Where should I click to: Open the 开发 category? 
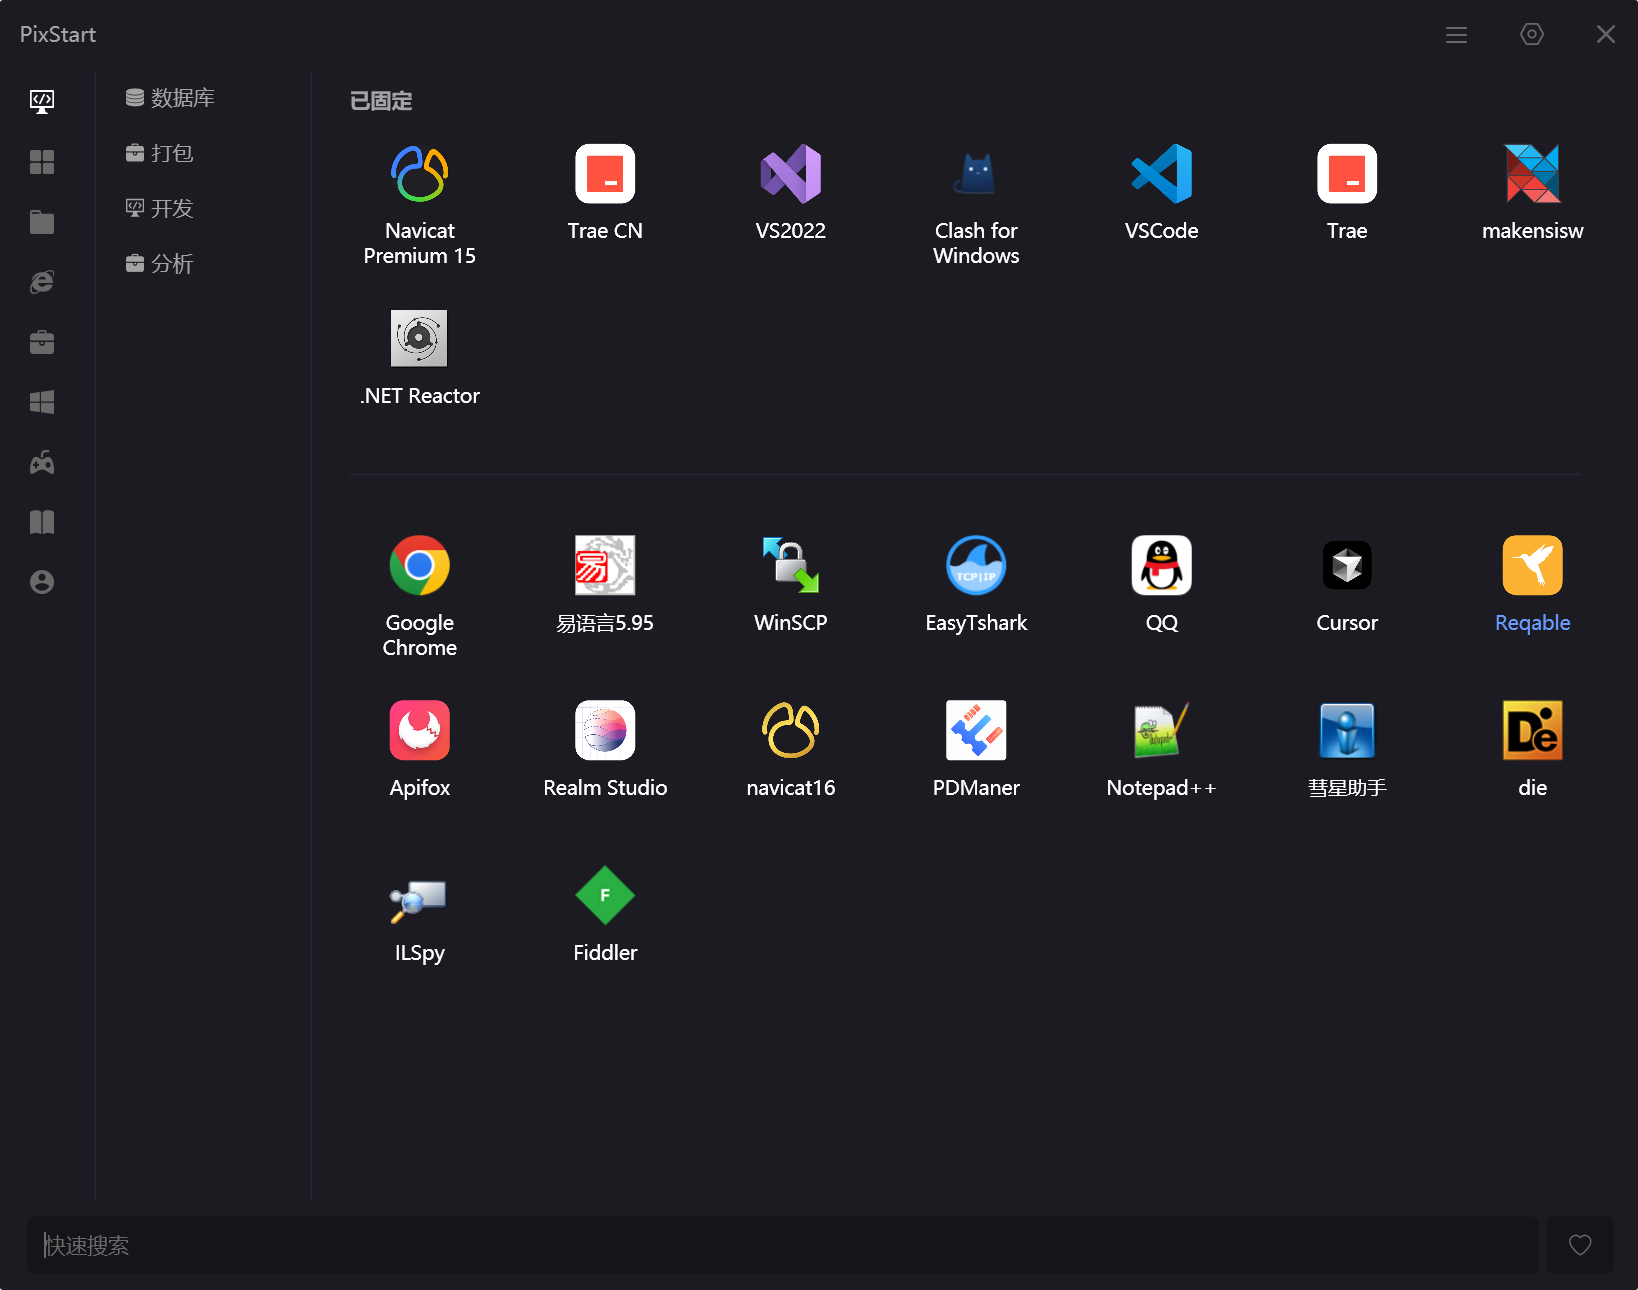coord(160,208)
